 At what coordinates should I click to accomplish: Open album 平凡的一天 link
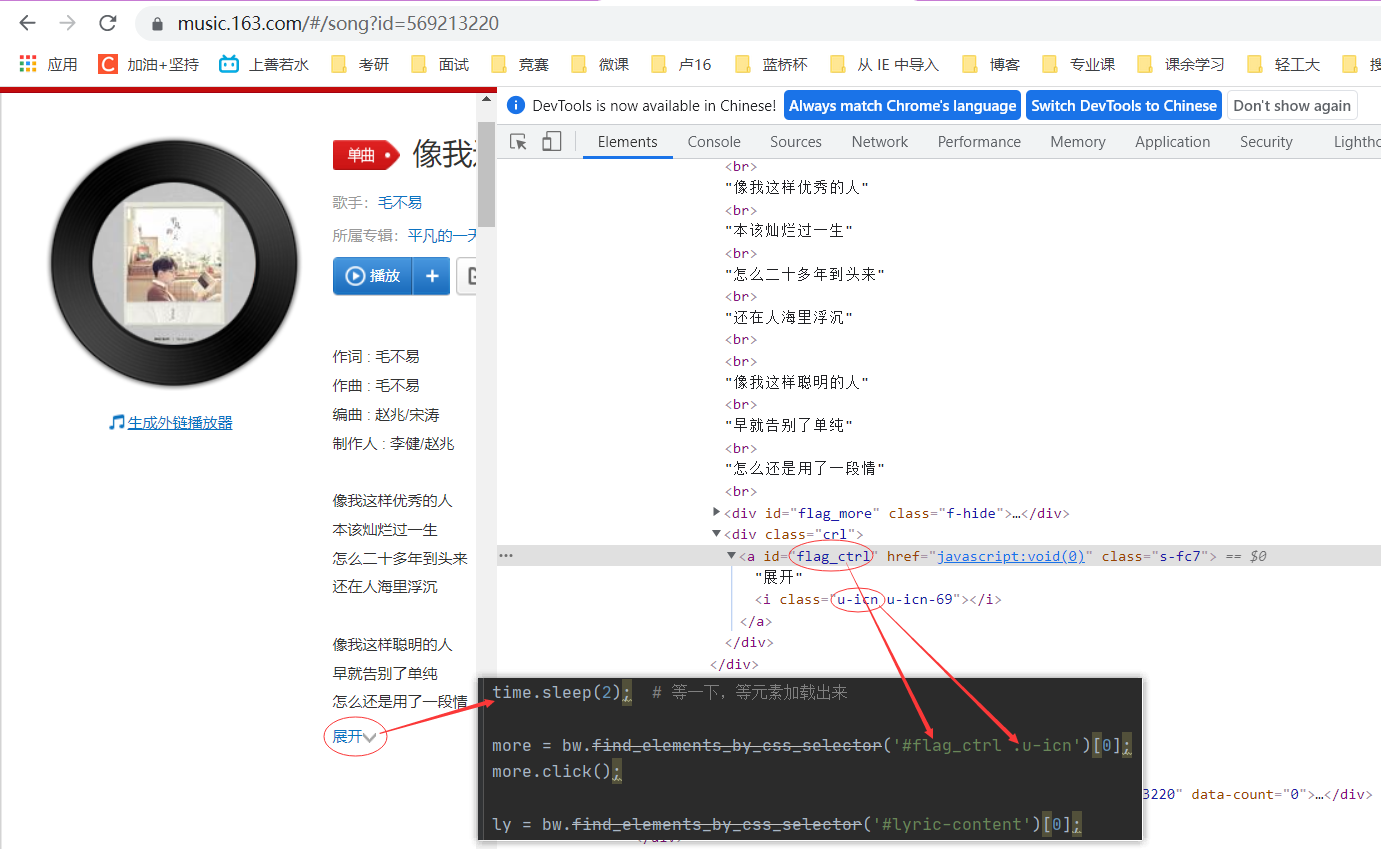pyautogui.click(x=442, y=236)
